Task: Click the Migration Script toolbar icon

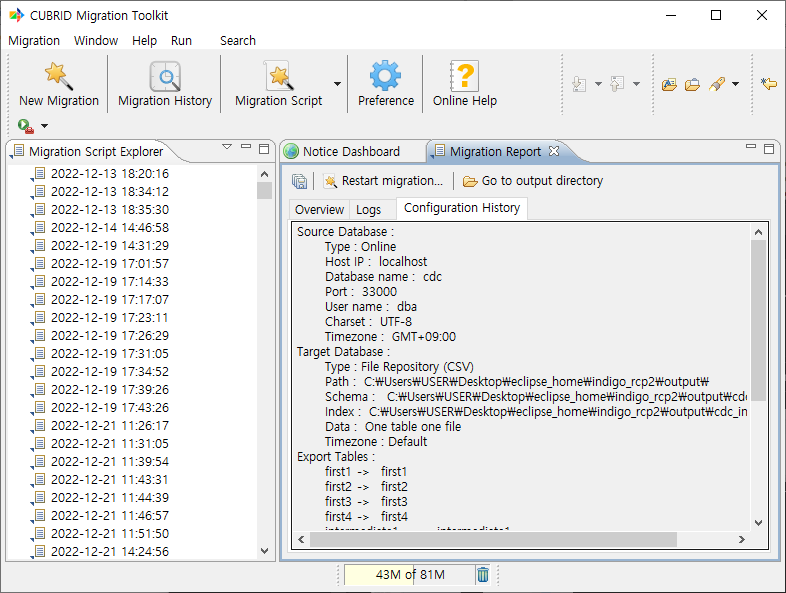Action: point(279,84)
